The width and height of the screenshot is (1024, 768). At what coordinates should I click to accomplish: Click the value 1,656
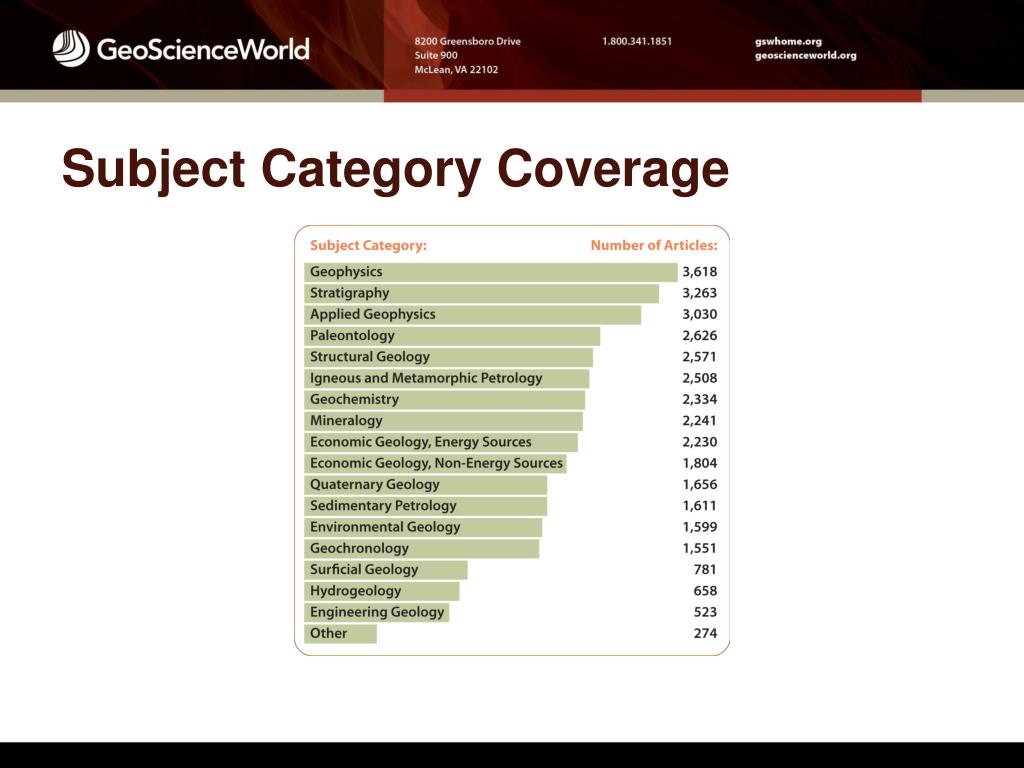click(x=699, y=485)
